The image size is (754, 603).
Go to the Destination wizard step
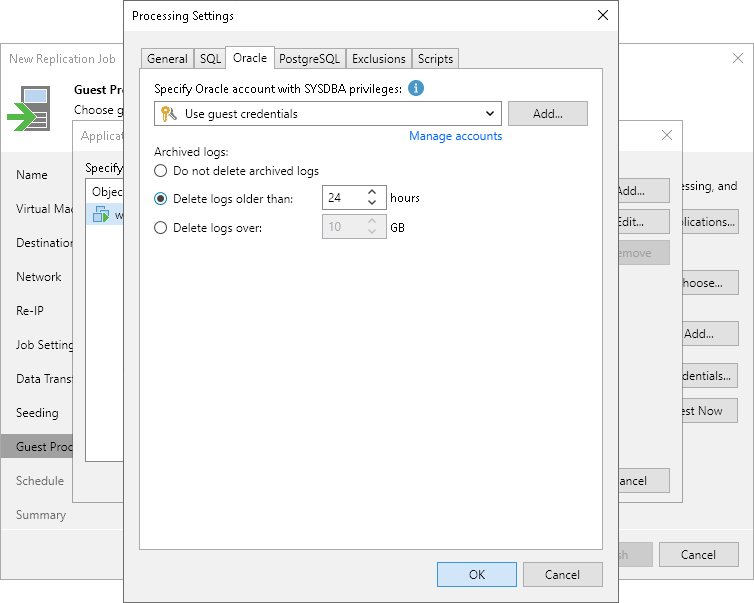click(x=44, y=242)
